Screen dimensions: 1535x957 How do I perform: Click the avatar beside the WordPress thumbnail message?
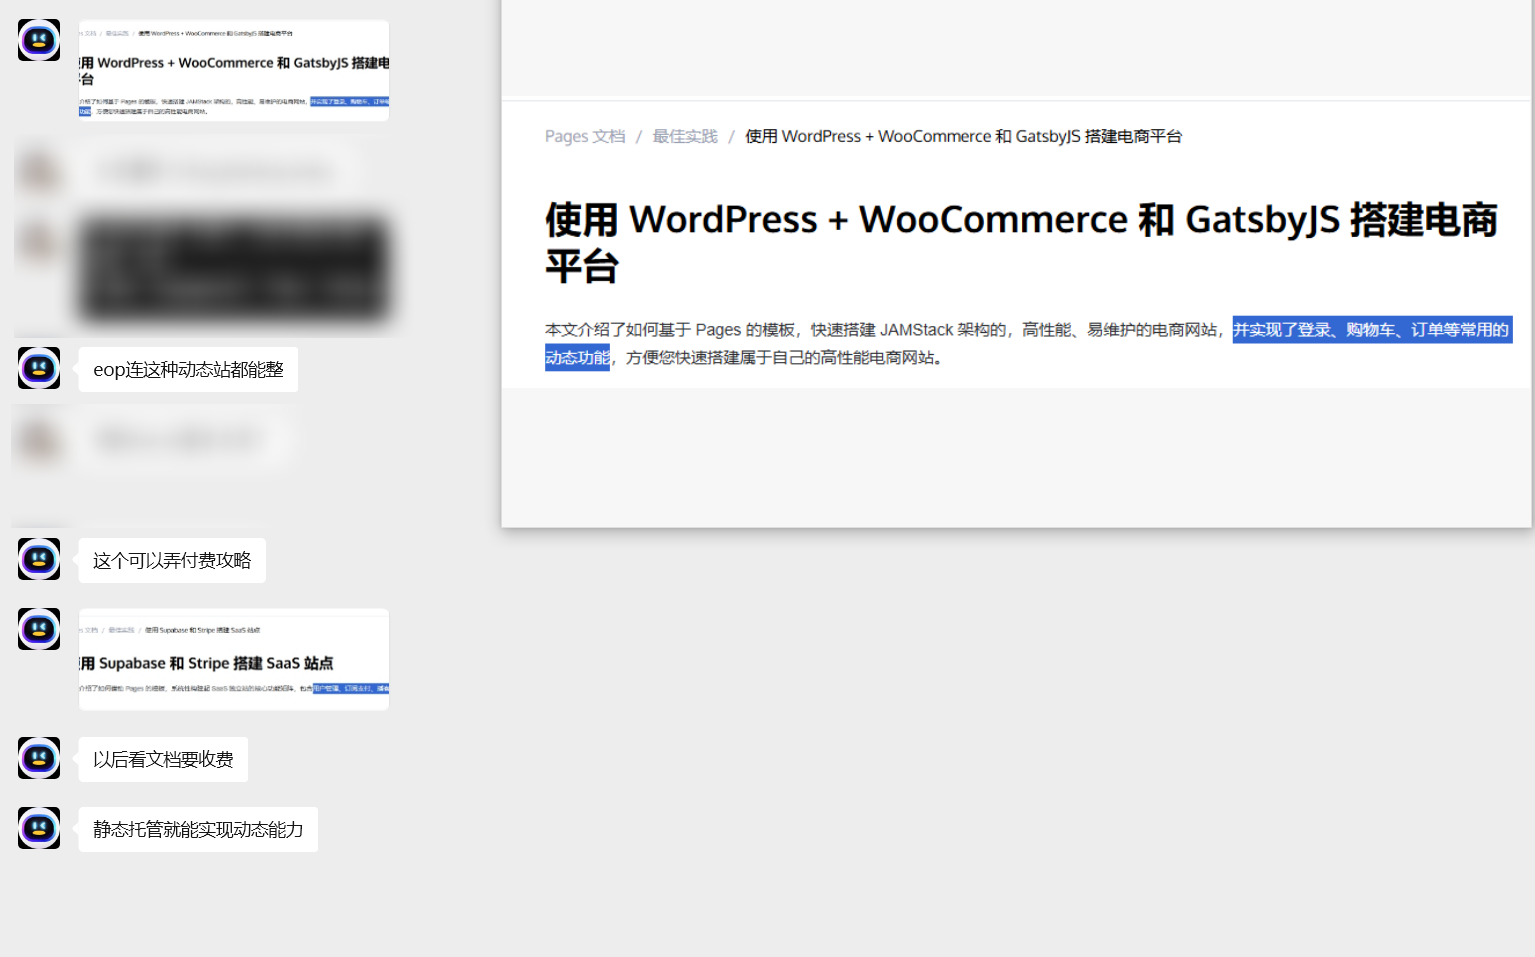[x=39, y=40]
